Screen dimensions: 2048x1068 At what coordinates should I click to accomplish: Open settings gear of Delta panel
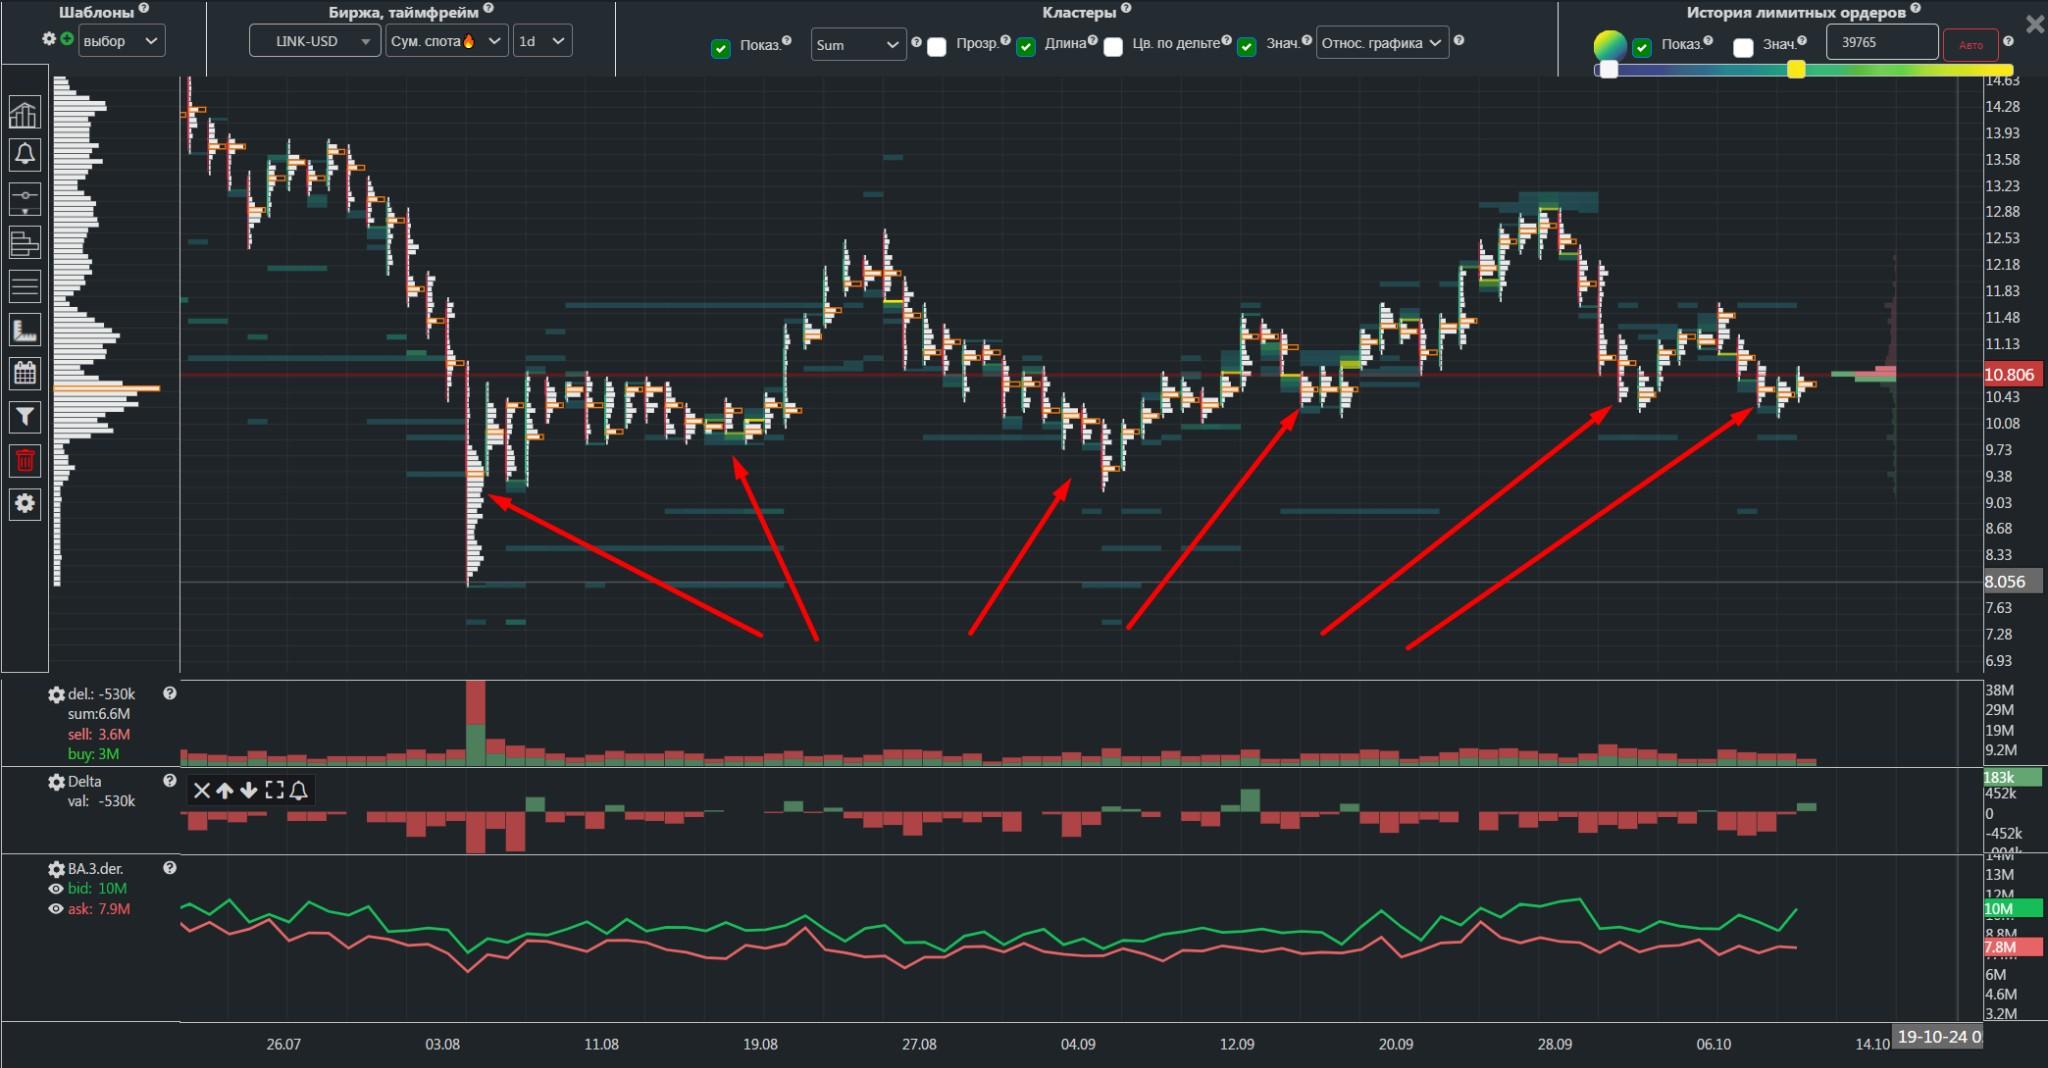57,782
